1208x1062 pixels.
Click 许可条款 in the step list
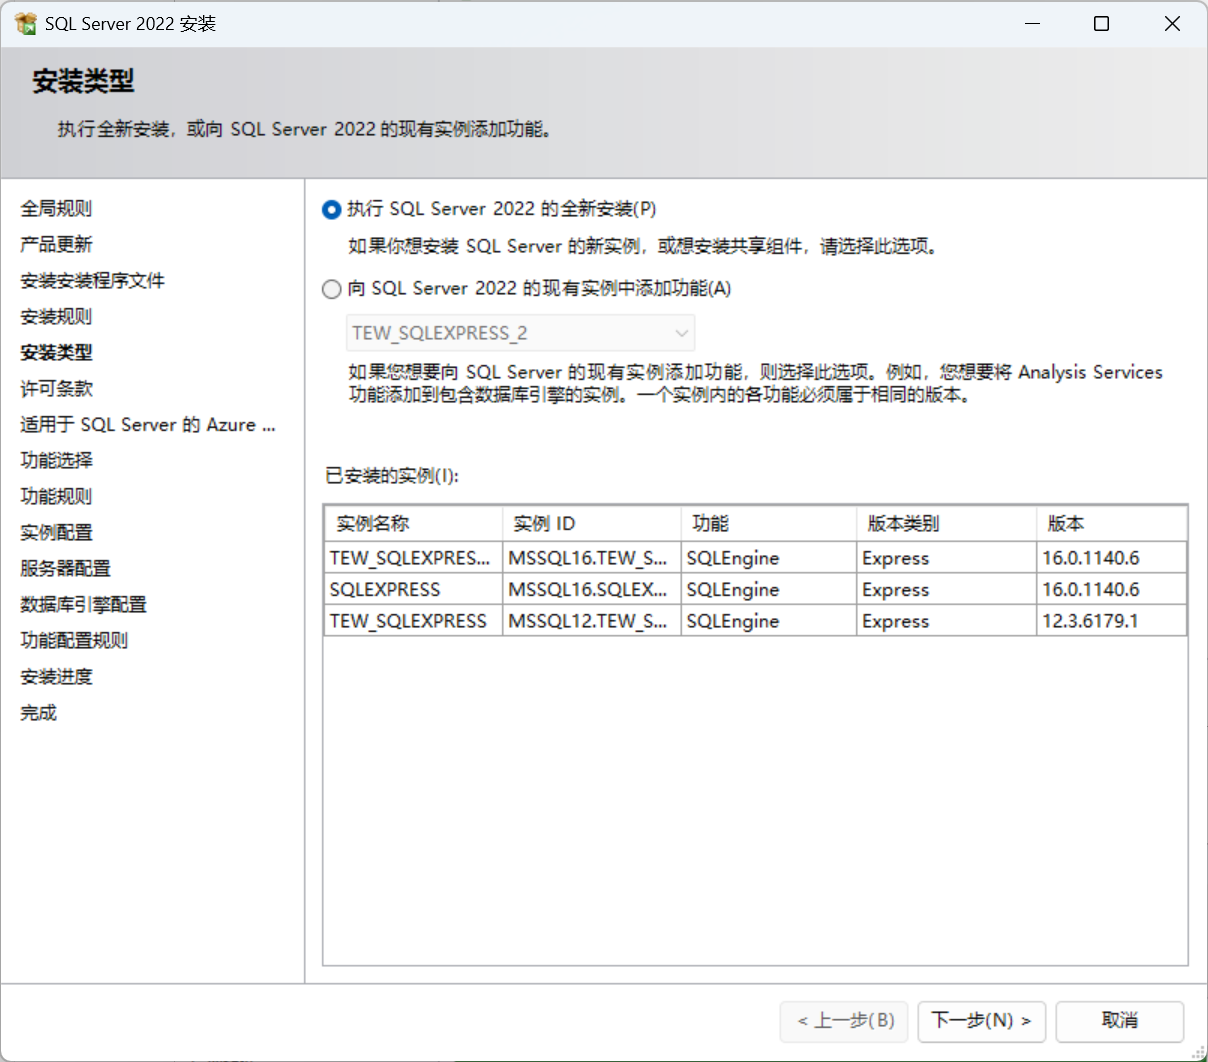point(56,388)
